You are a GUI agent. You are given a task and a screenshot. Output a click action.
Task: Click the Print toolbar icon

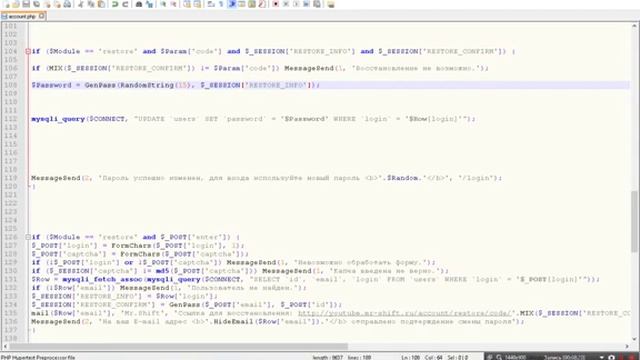(67, 4)
